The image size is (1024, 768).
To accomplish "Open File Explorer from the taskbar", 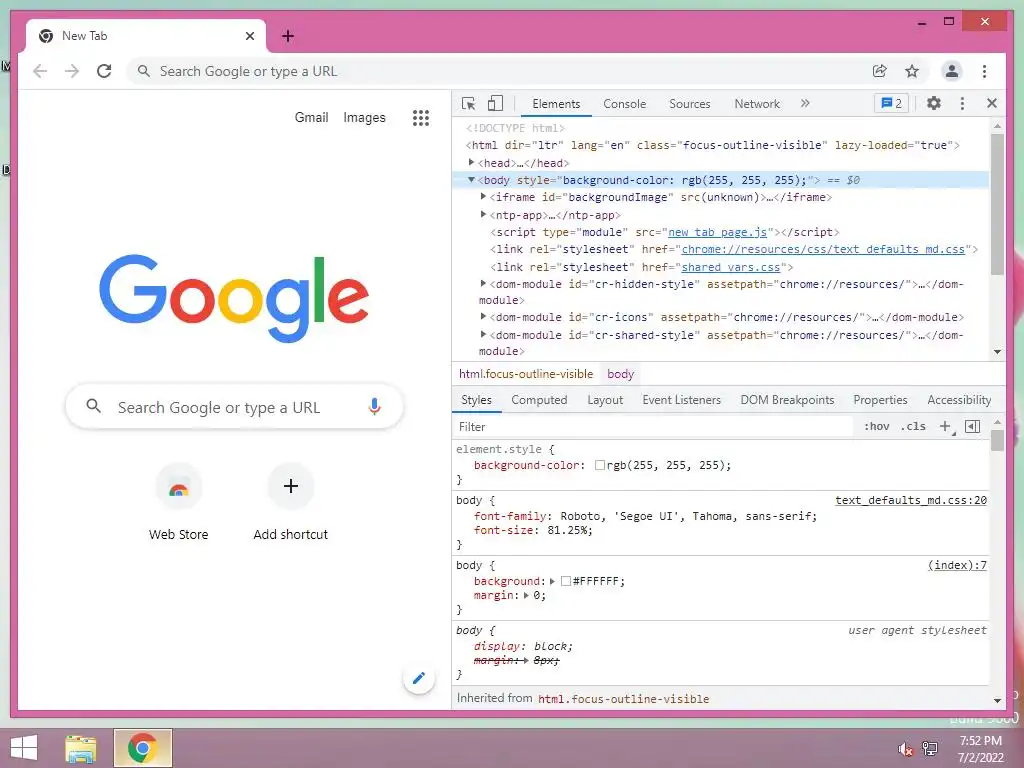I will [80, 748].
